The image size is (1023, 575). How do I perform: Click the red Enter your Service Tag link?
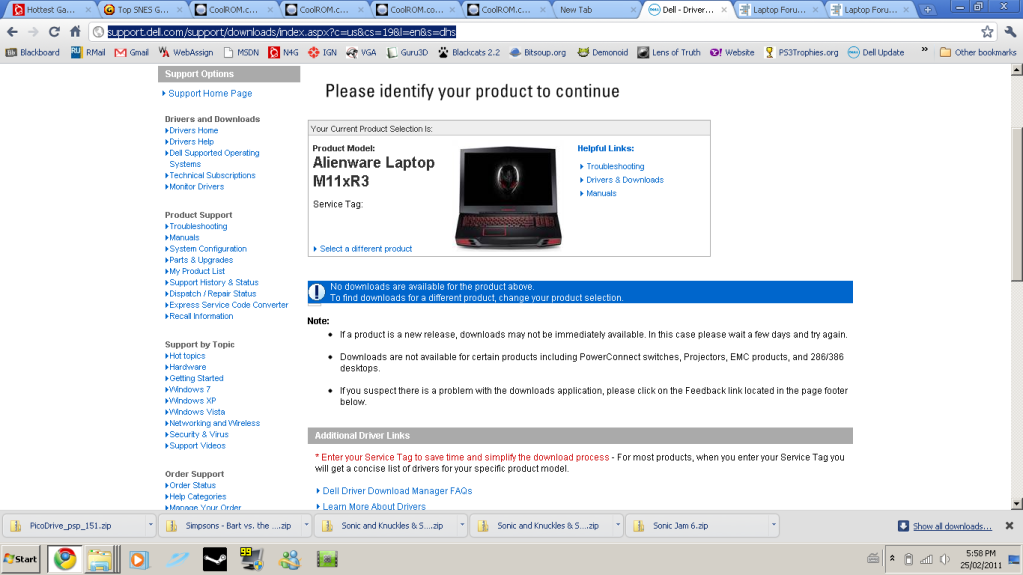pyautogui.click(x=465, y=458)
